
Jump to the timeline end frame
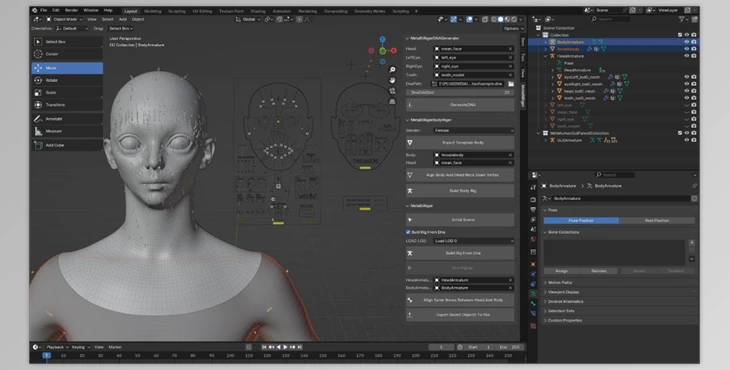(300, 347)
